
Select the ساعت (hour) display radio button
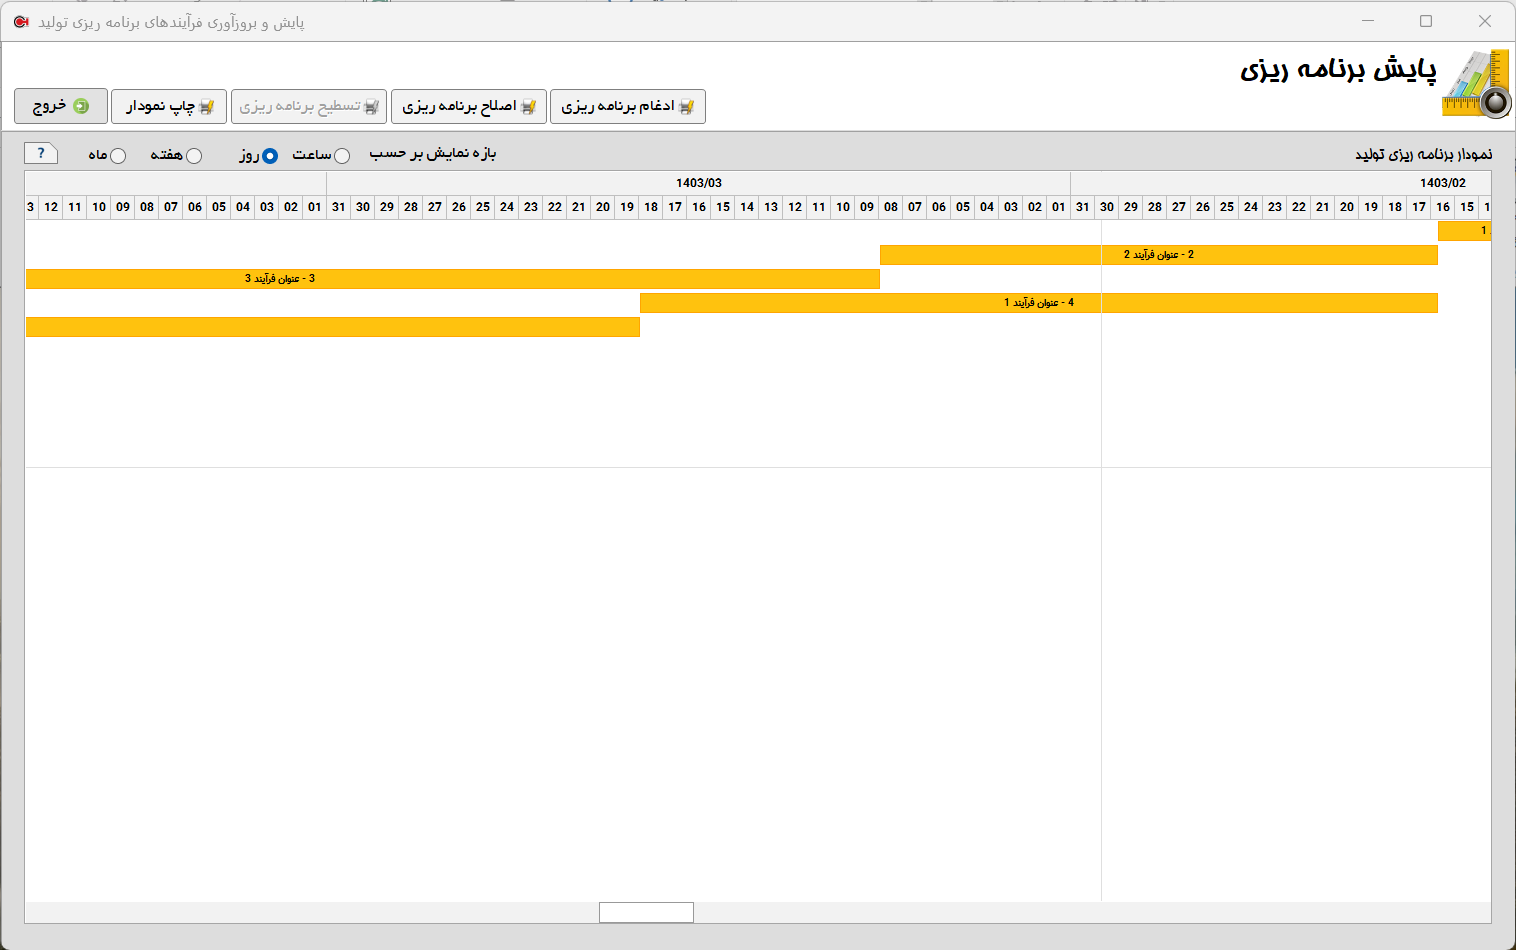click(x=342, y=156)
